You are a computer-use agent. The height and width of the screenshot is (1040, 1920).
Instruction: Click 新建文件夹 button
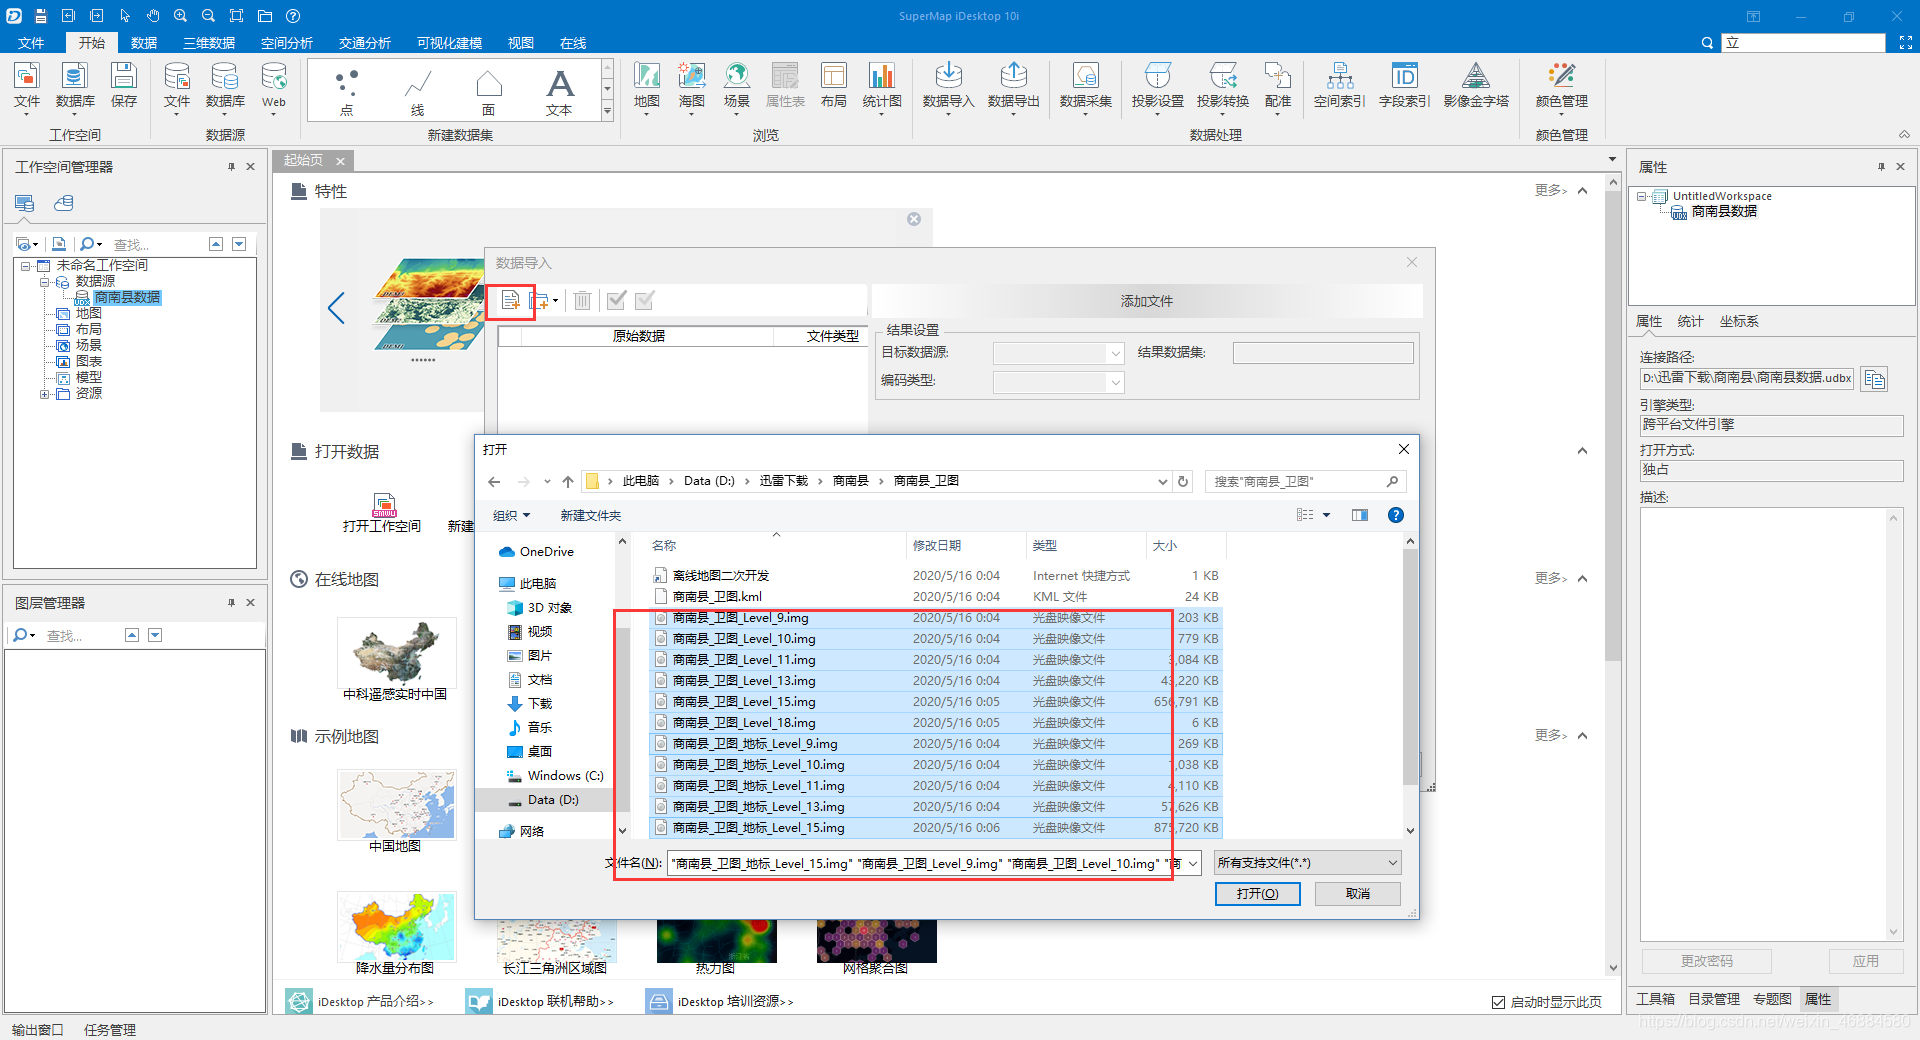tap(590, 516)
